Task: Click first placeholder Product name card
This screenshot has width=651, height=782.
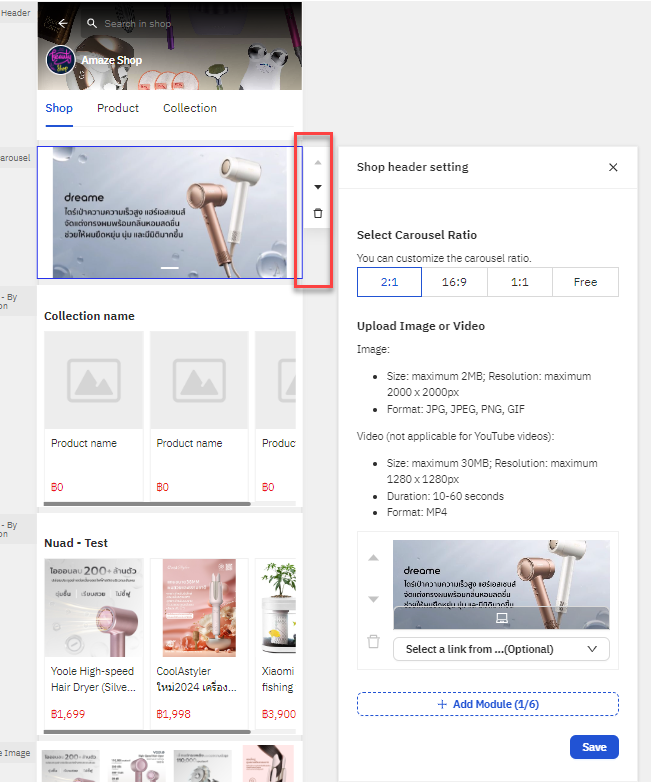Action: pyautogui.click(x=93, y=416)
